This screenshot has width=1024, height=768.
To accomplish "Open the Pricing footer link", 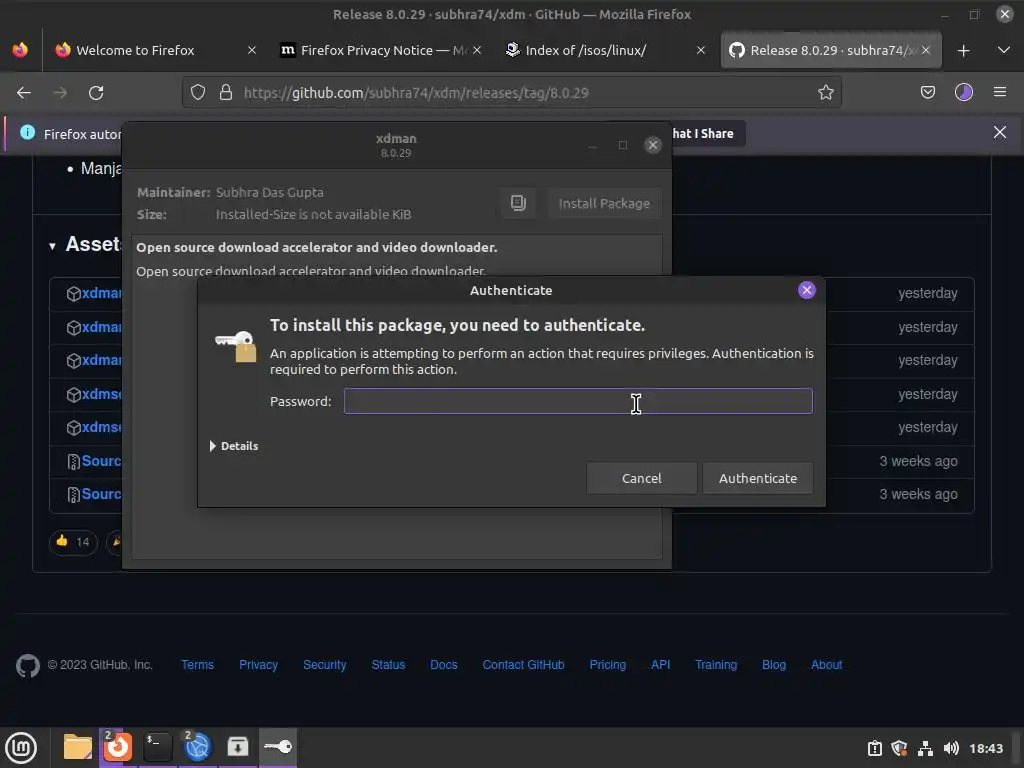I will click(607, 665).
